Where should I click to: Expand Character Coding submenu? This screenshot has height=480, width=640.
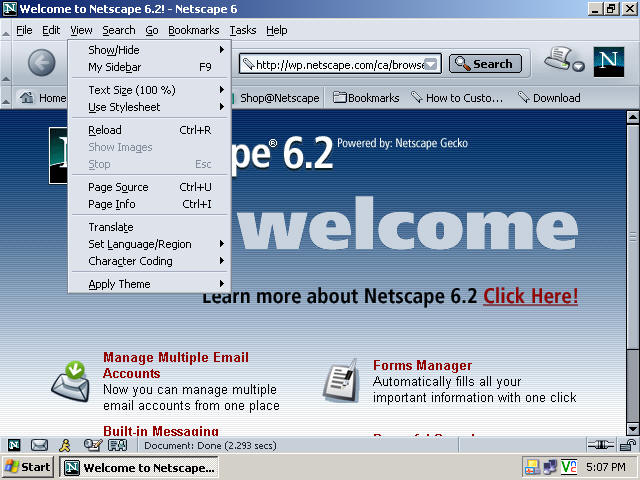point(149,261)
